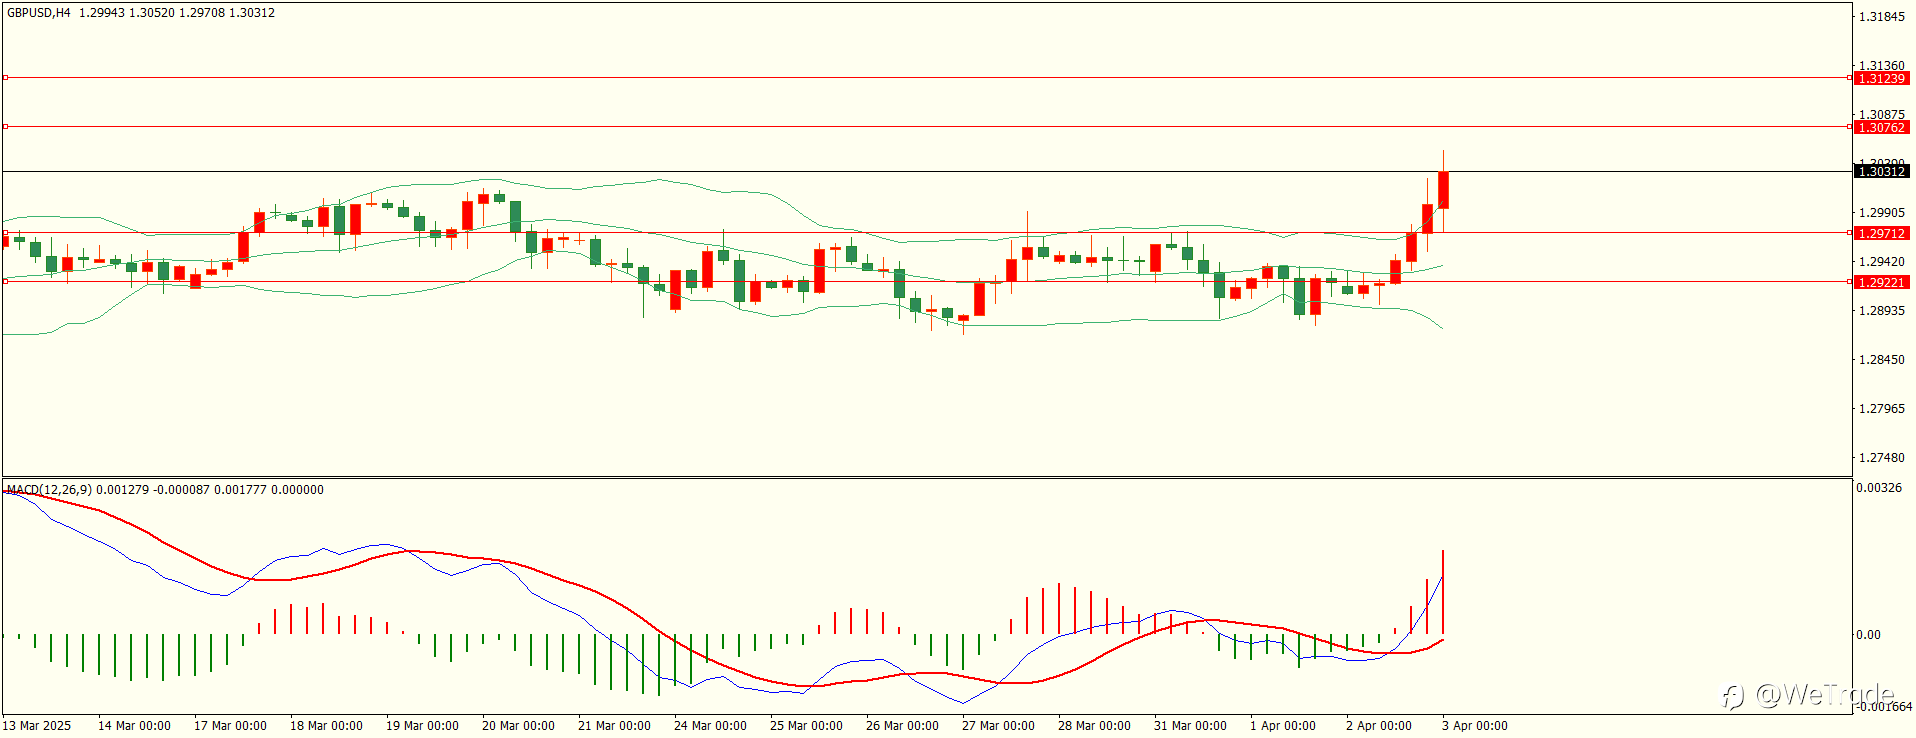Click the 0.00326 MACD scale value
This screenshot has height=738, width=1916.
coord(1879,488)
